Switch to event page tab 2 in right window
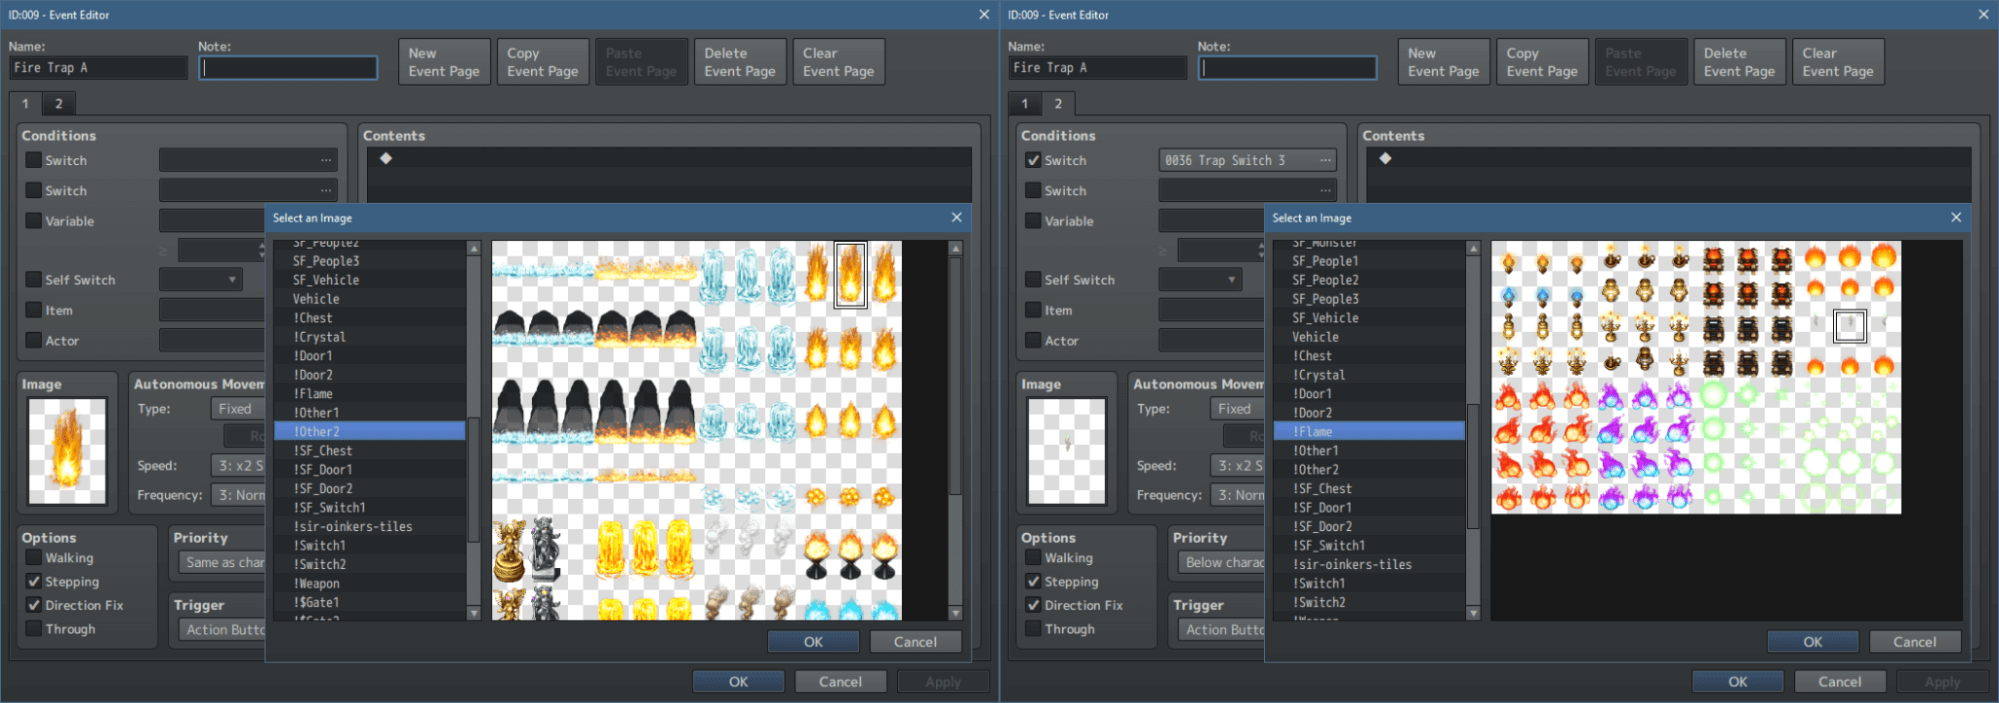The image size is (1999, 703). coord(1058,103)
